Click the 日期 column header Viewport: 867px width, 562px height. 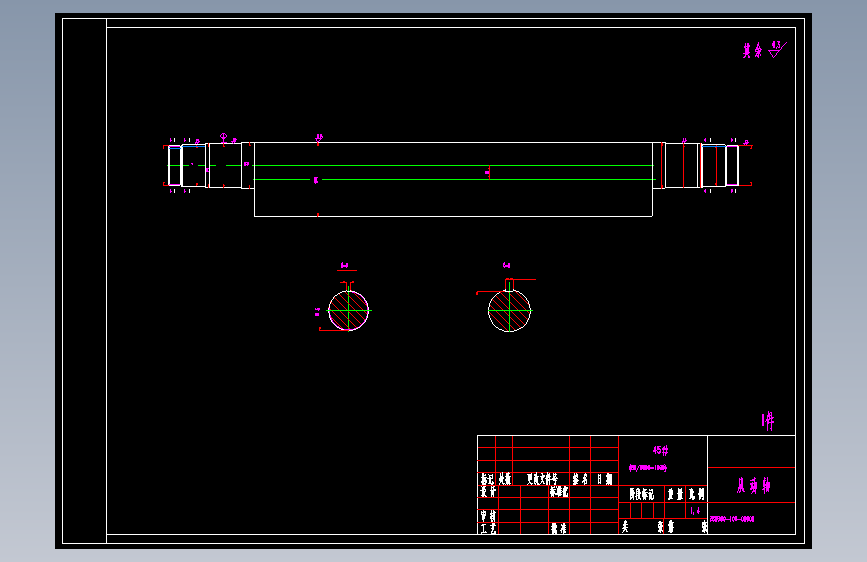click(604, 479)
